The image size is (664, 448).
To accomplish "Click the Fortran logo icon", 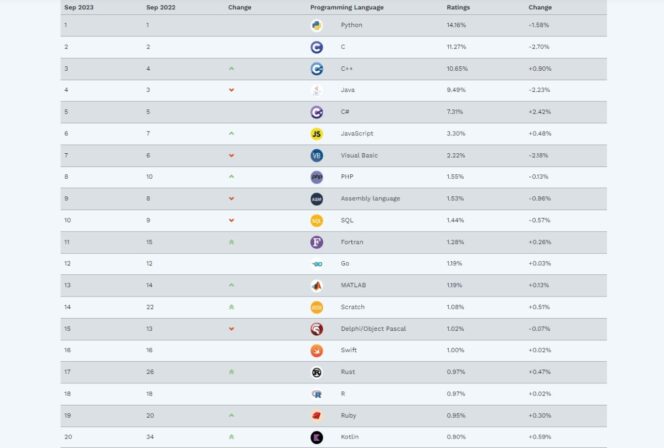I will pos(316,242).
